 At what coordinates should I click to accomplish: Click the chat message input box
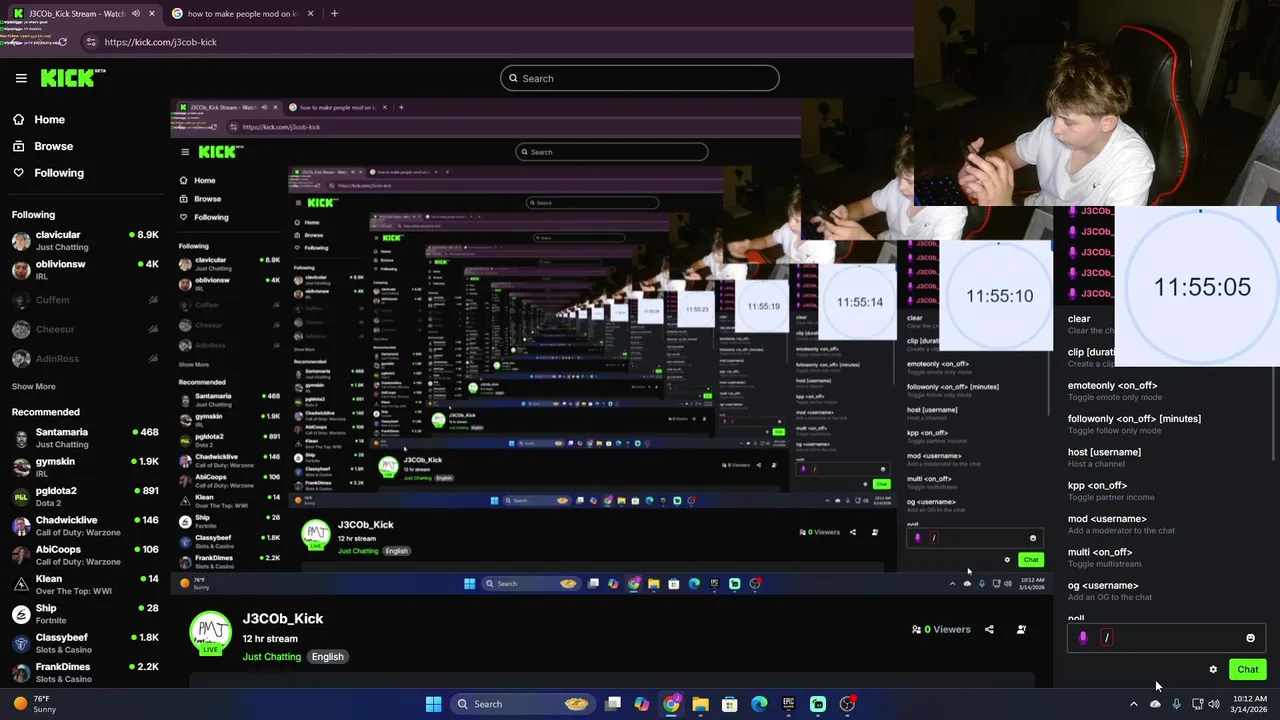point(1166,638)
